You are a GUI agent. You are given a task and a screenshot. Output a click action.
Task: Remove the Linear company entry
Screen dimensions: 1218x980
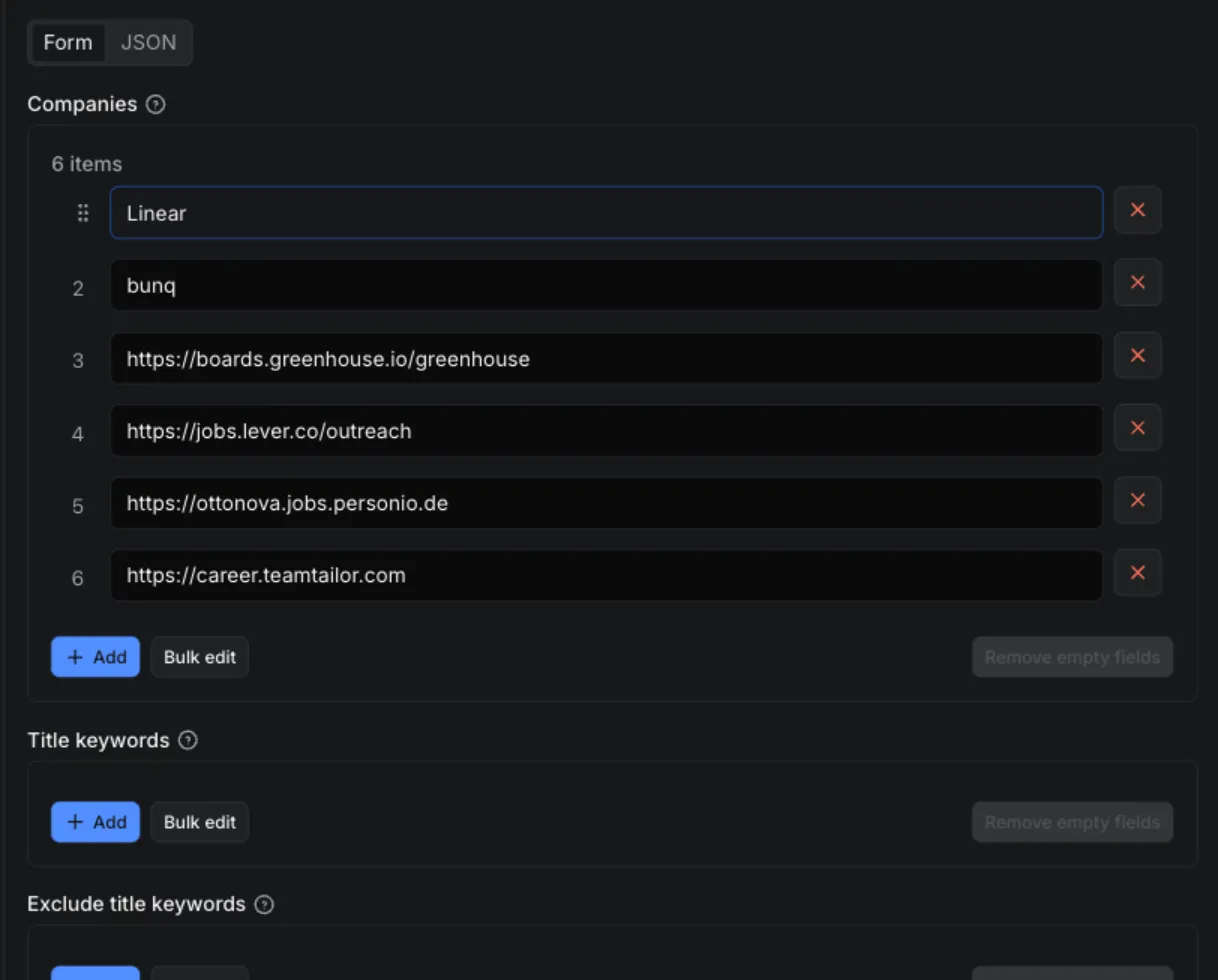tap(1137, 210)
